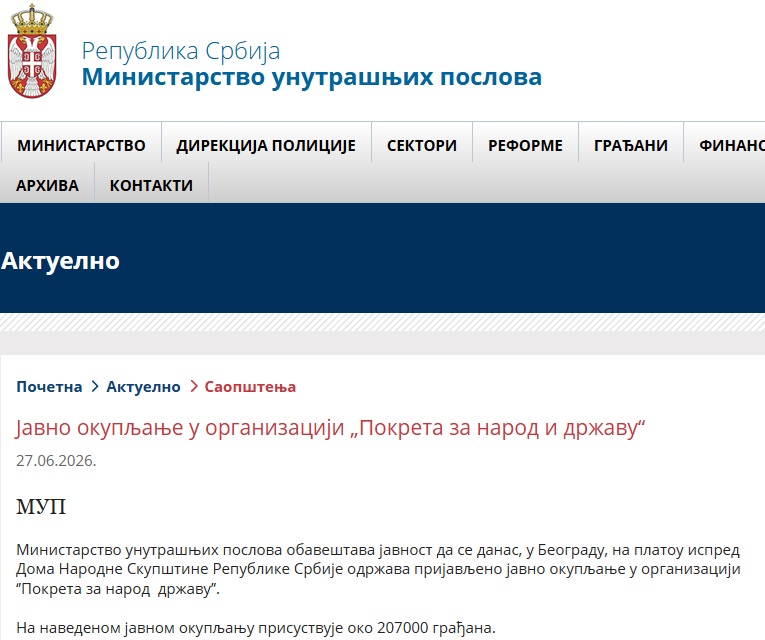Open the РЕФОРМЕ menu
Viewport: 765px width, 640px height.
(525, 145)
